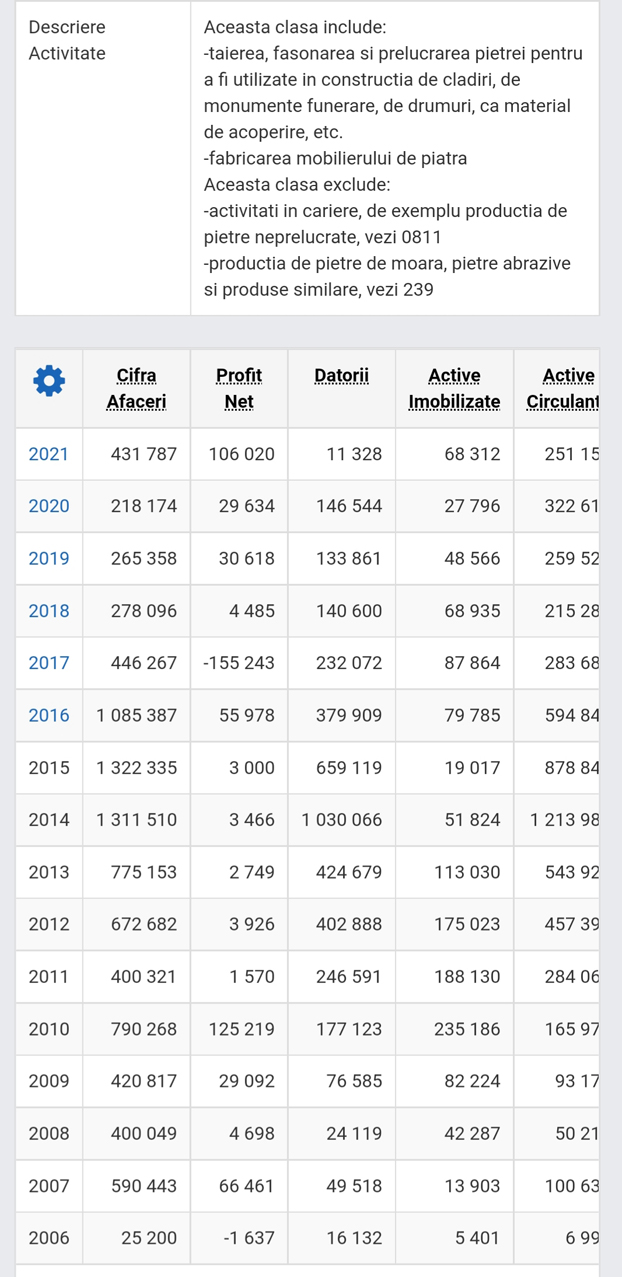Open the 2021 year link
The width and height of the screenshot is (622, 1277).
49,454
